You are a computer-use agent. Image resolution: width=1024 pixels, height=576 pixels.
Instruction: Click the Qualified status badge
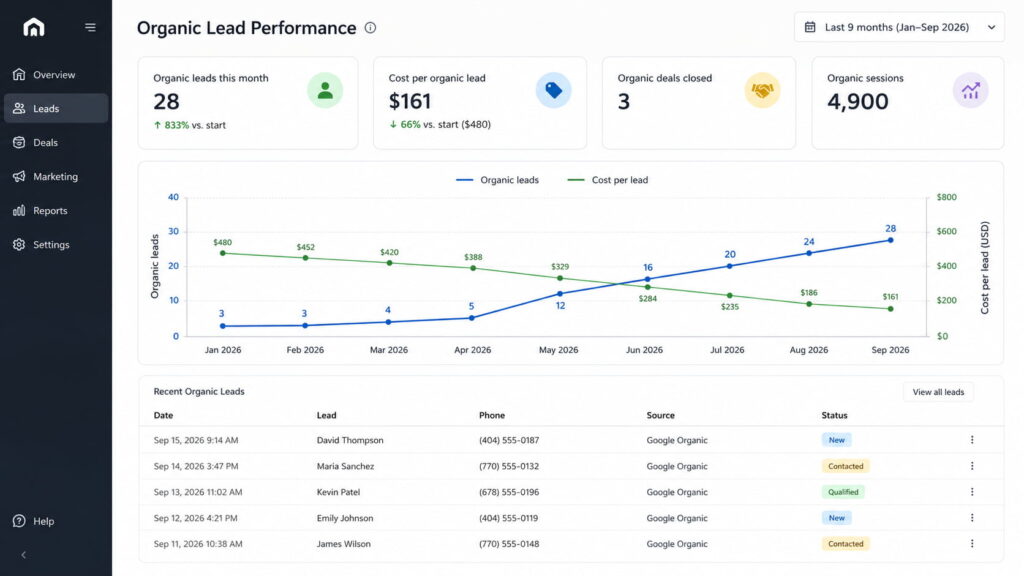click(x=843, y=492)
